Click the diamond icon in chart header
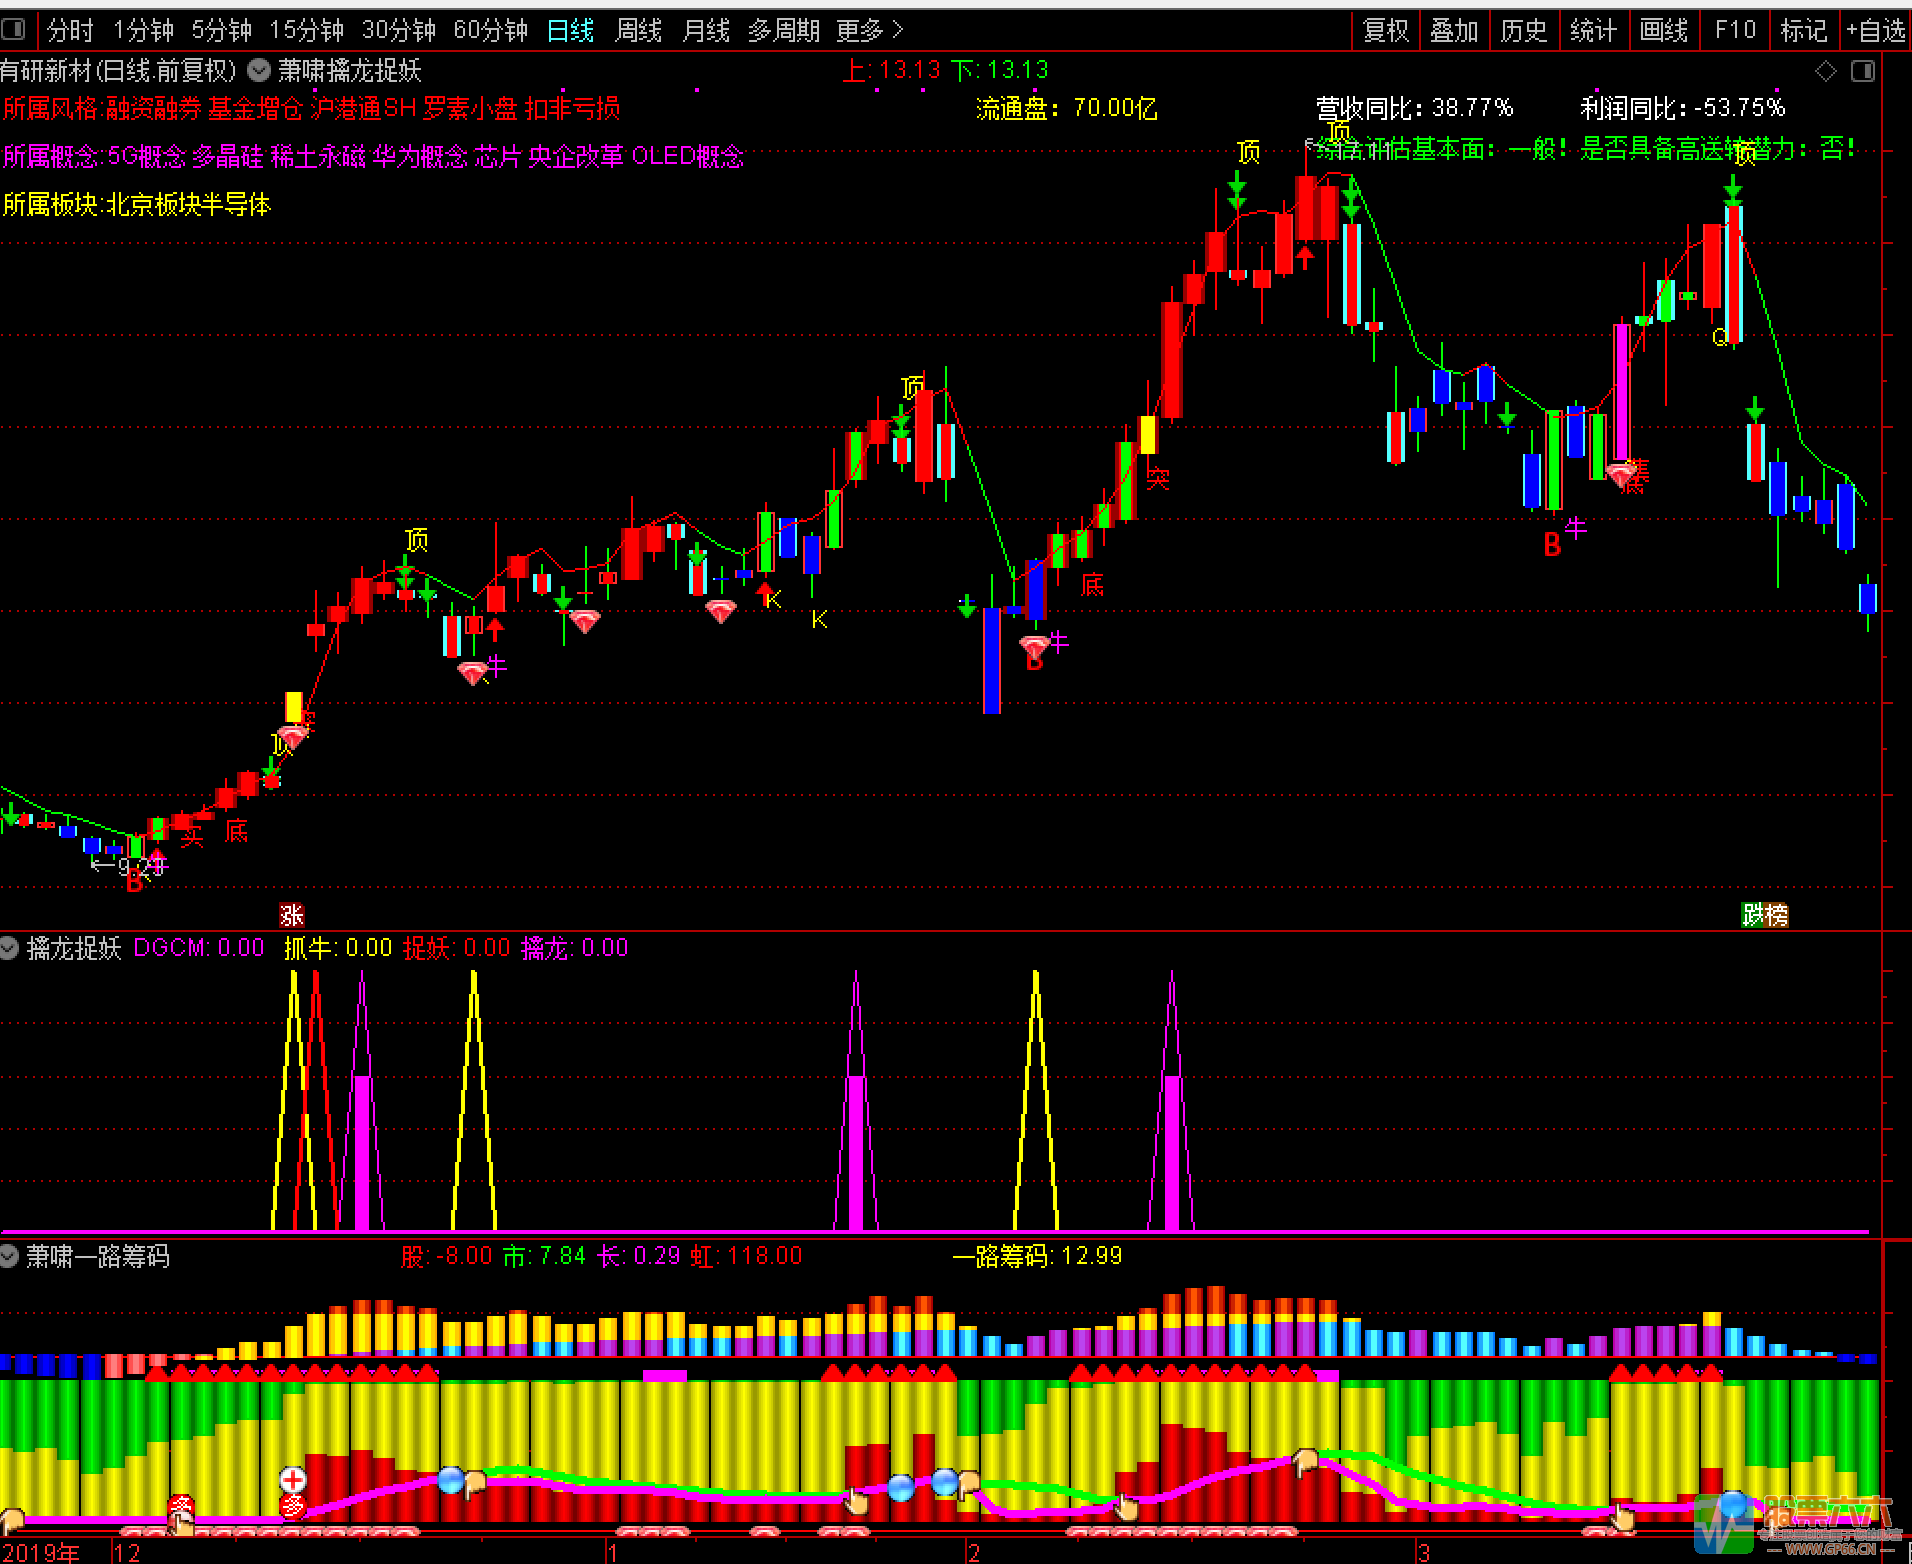 click(1826, 71)
